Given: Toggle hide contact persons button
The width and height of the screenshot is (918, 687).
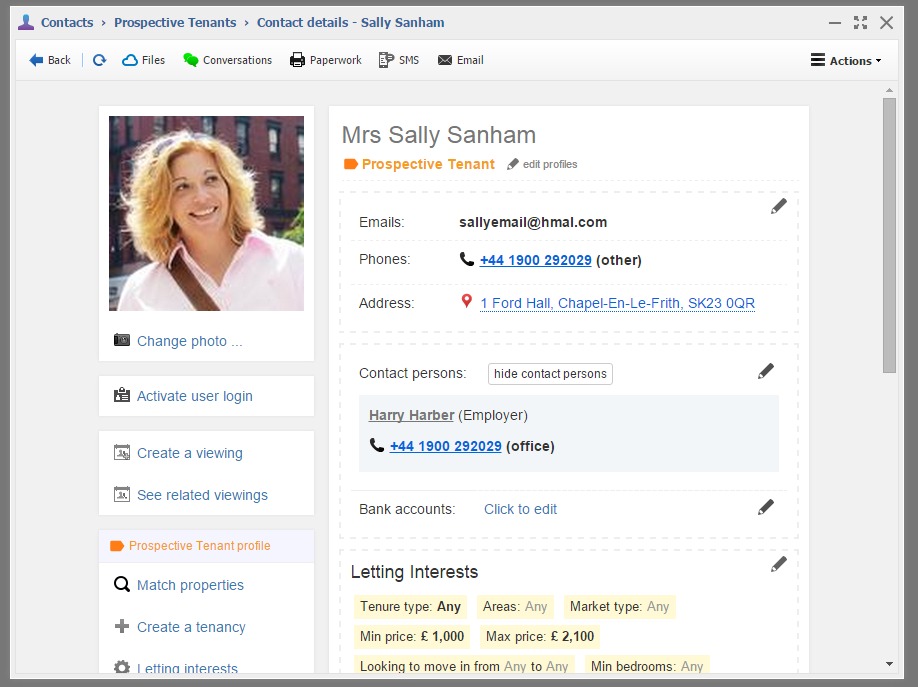Looking at the screenshot, I should 550,374.
